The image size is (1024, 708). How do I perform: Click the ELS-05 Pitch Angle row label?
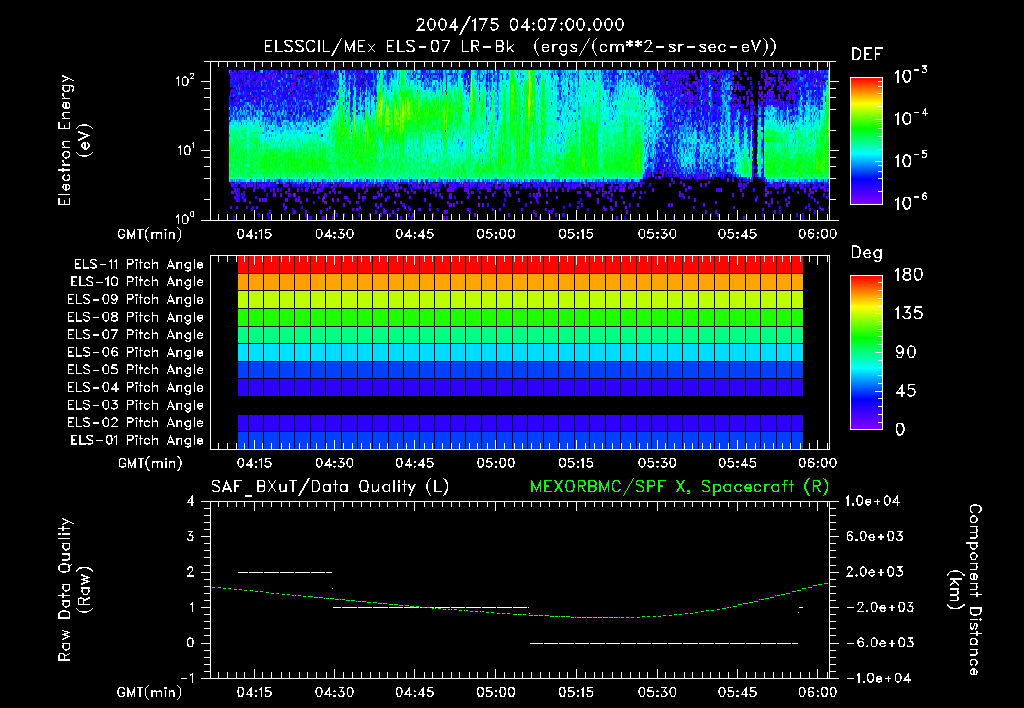point(135,370)
